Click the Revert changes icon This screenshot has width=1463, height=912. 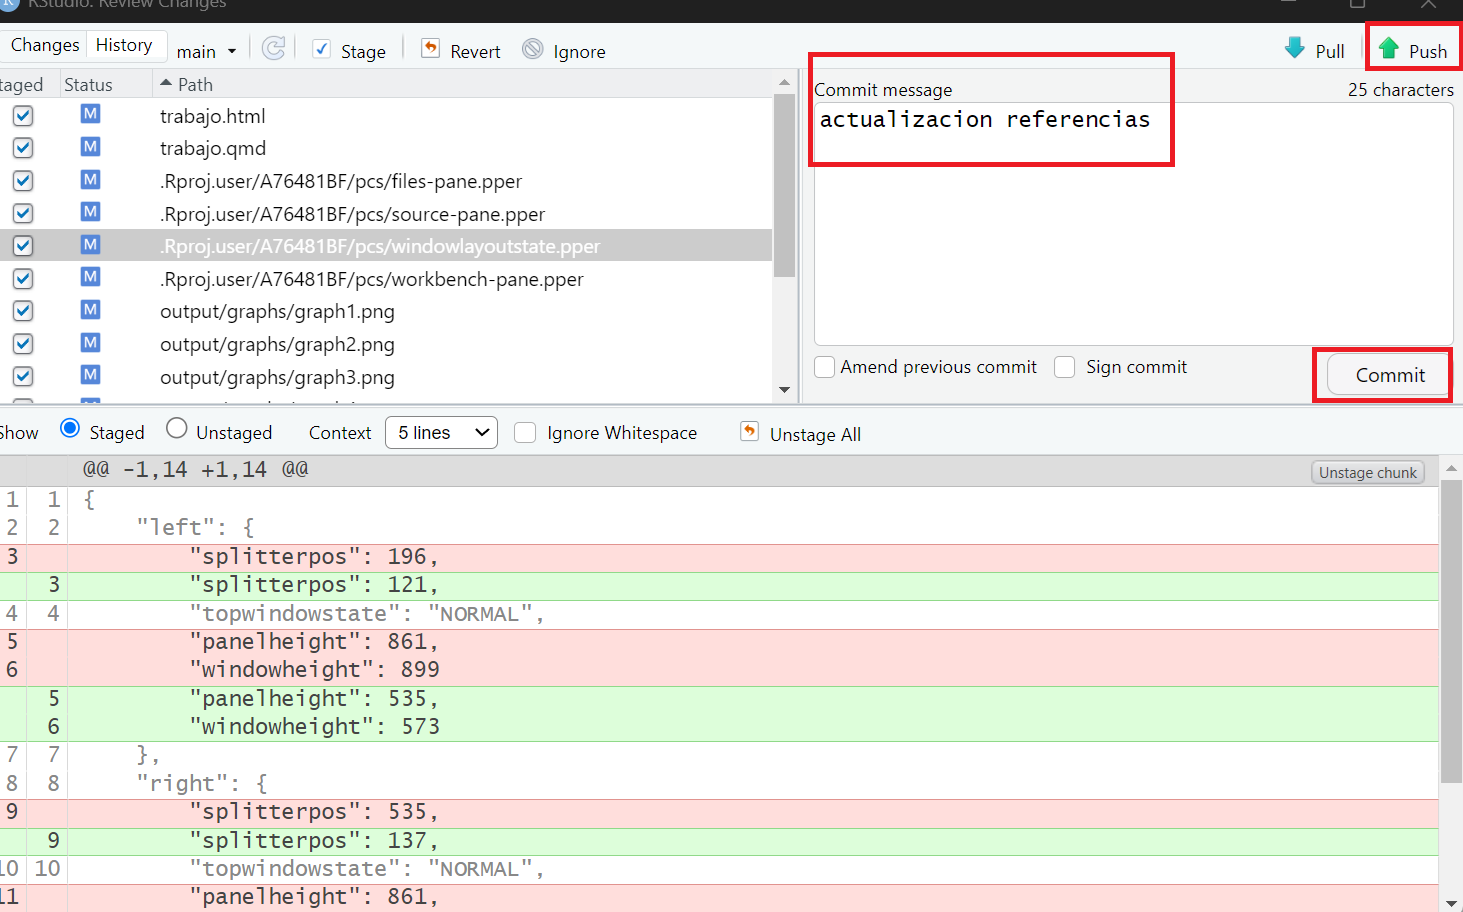click(430, 49)
